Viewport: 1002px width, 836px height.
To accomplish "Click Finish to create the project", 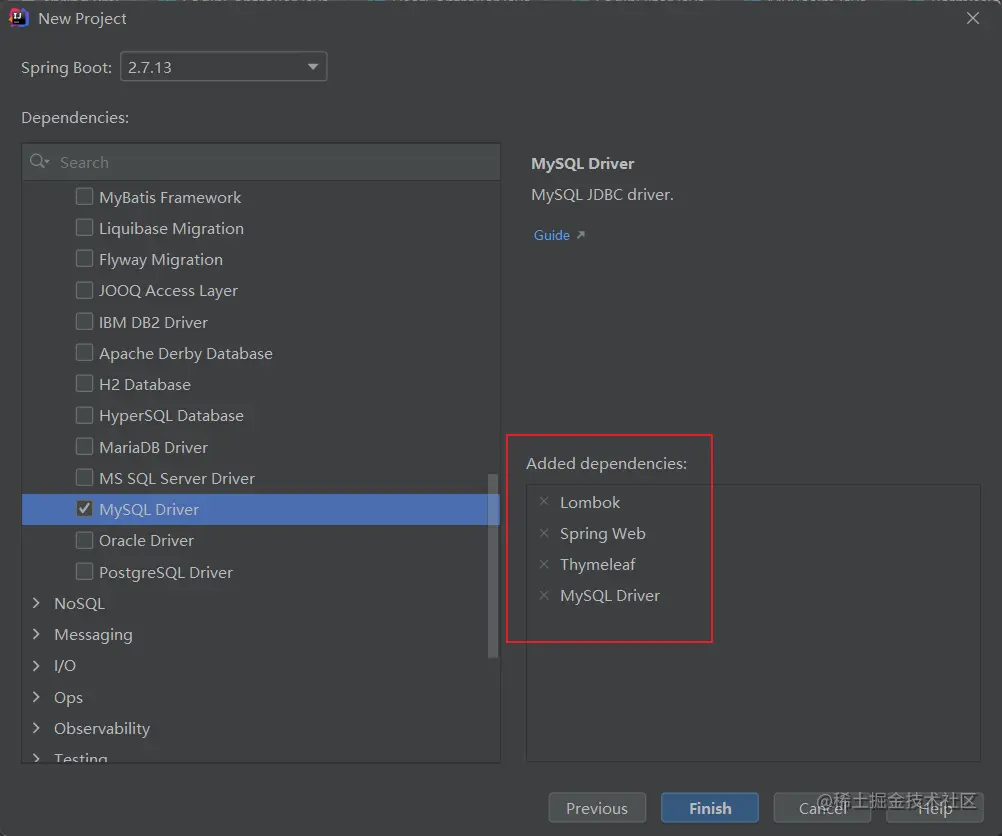I will pos(710,808).
